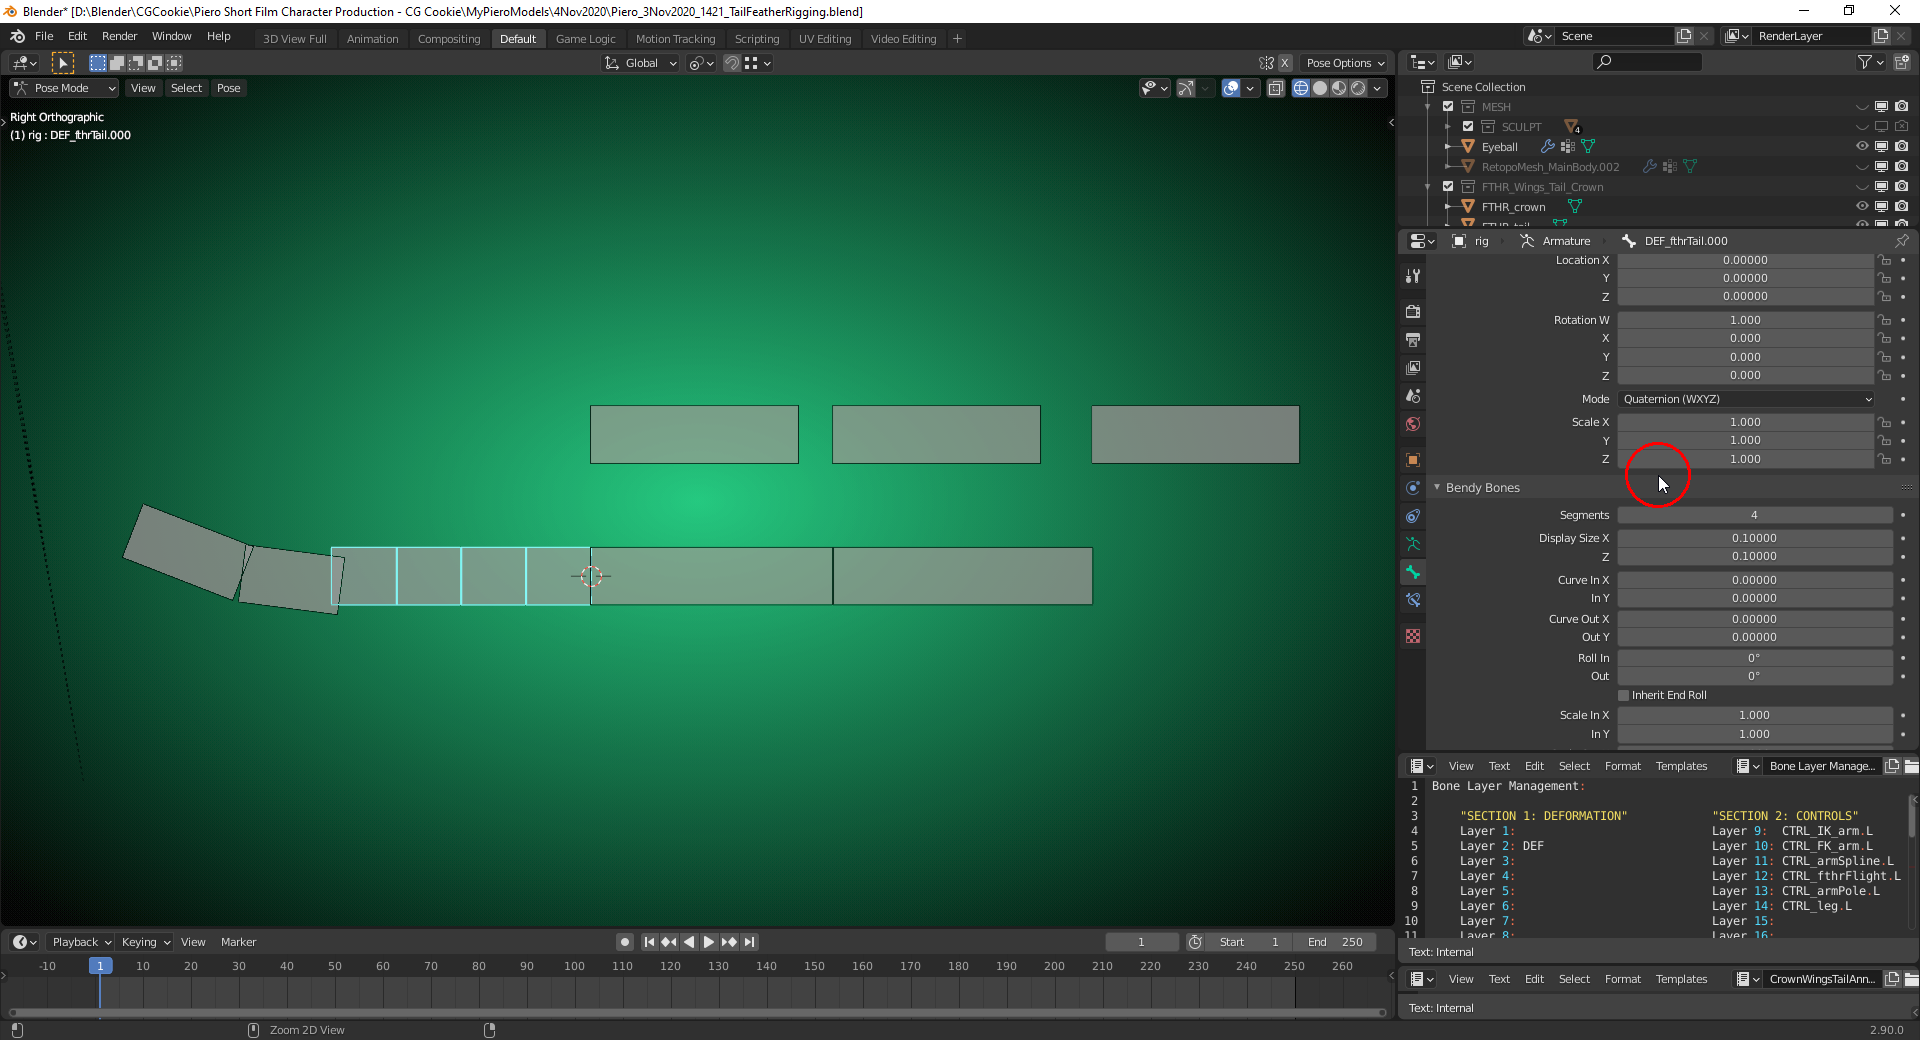Click the Pose menu in the 3D viewport header
This screenshot has height=1040, width=1920.
pyautogui.click(x=228, y=88)
